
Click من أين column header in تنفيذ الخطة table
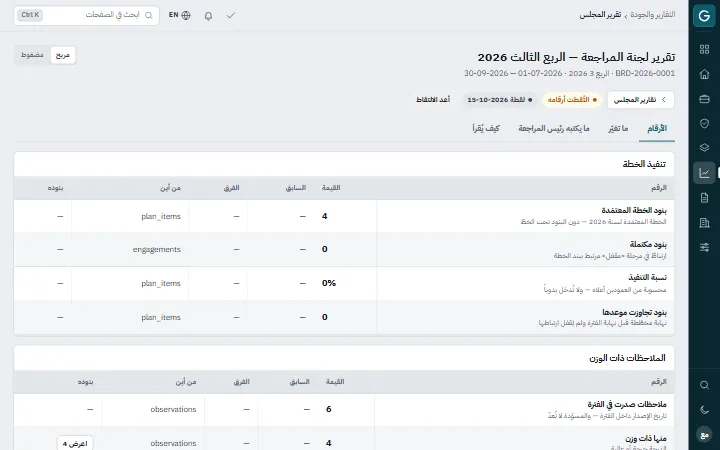pos(170,188)
